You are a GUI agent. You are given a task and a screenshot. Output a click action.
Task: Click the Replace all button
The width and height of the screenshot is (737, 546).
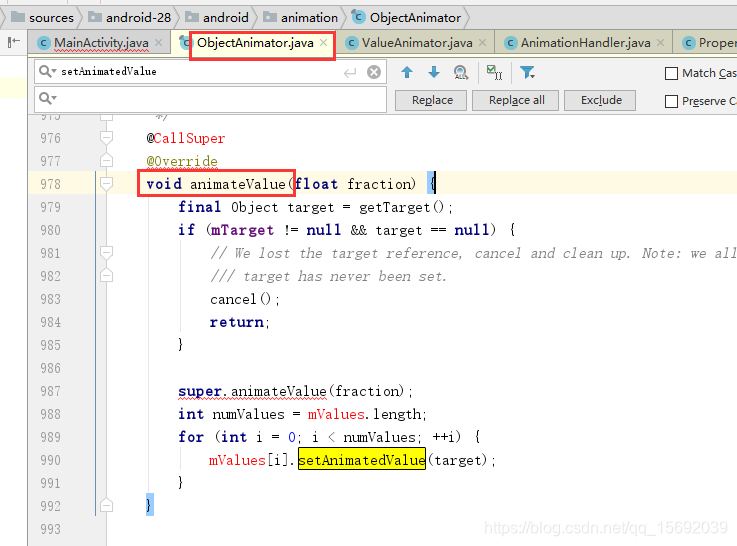[516, 101]
